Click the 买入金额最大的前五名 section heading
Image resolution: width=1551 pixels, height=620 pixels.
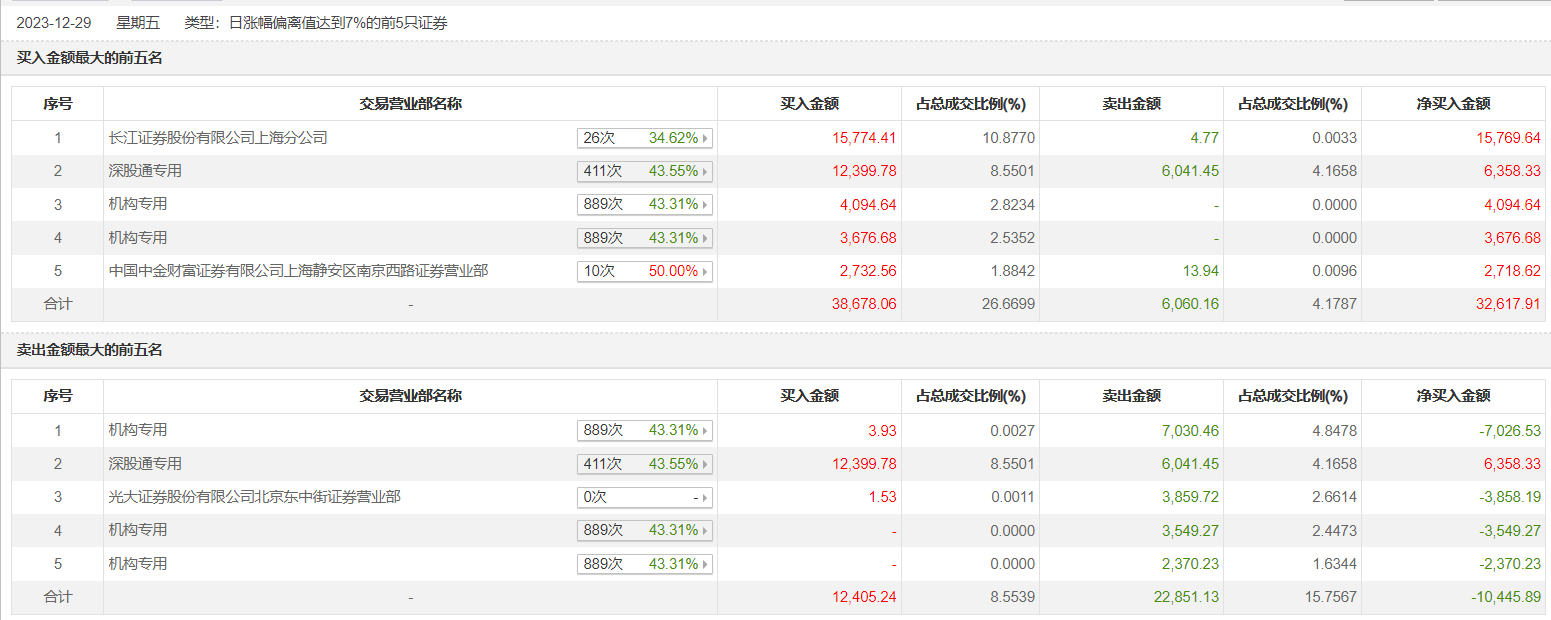90,58
